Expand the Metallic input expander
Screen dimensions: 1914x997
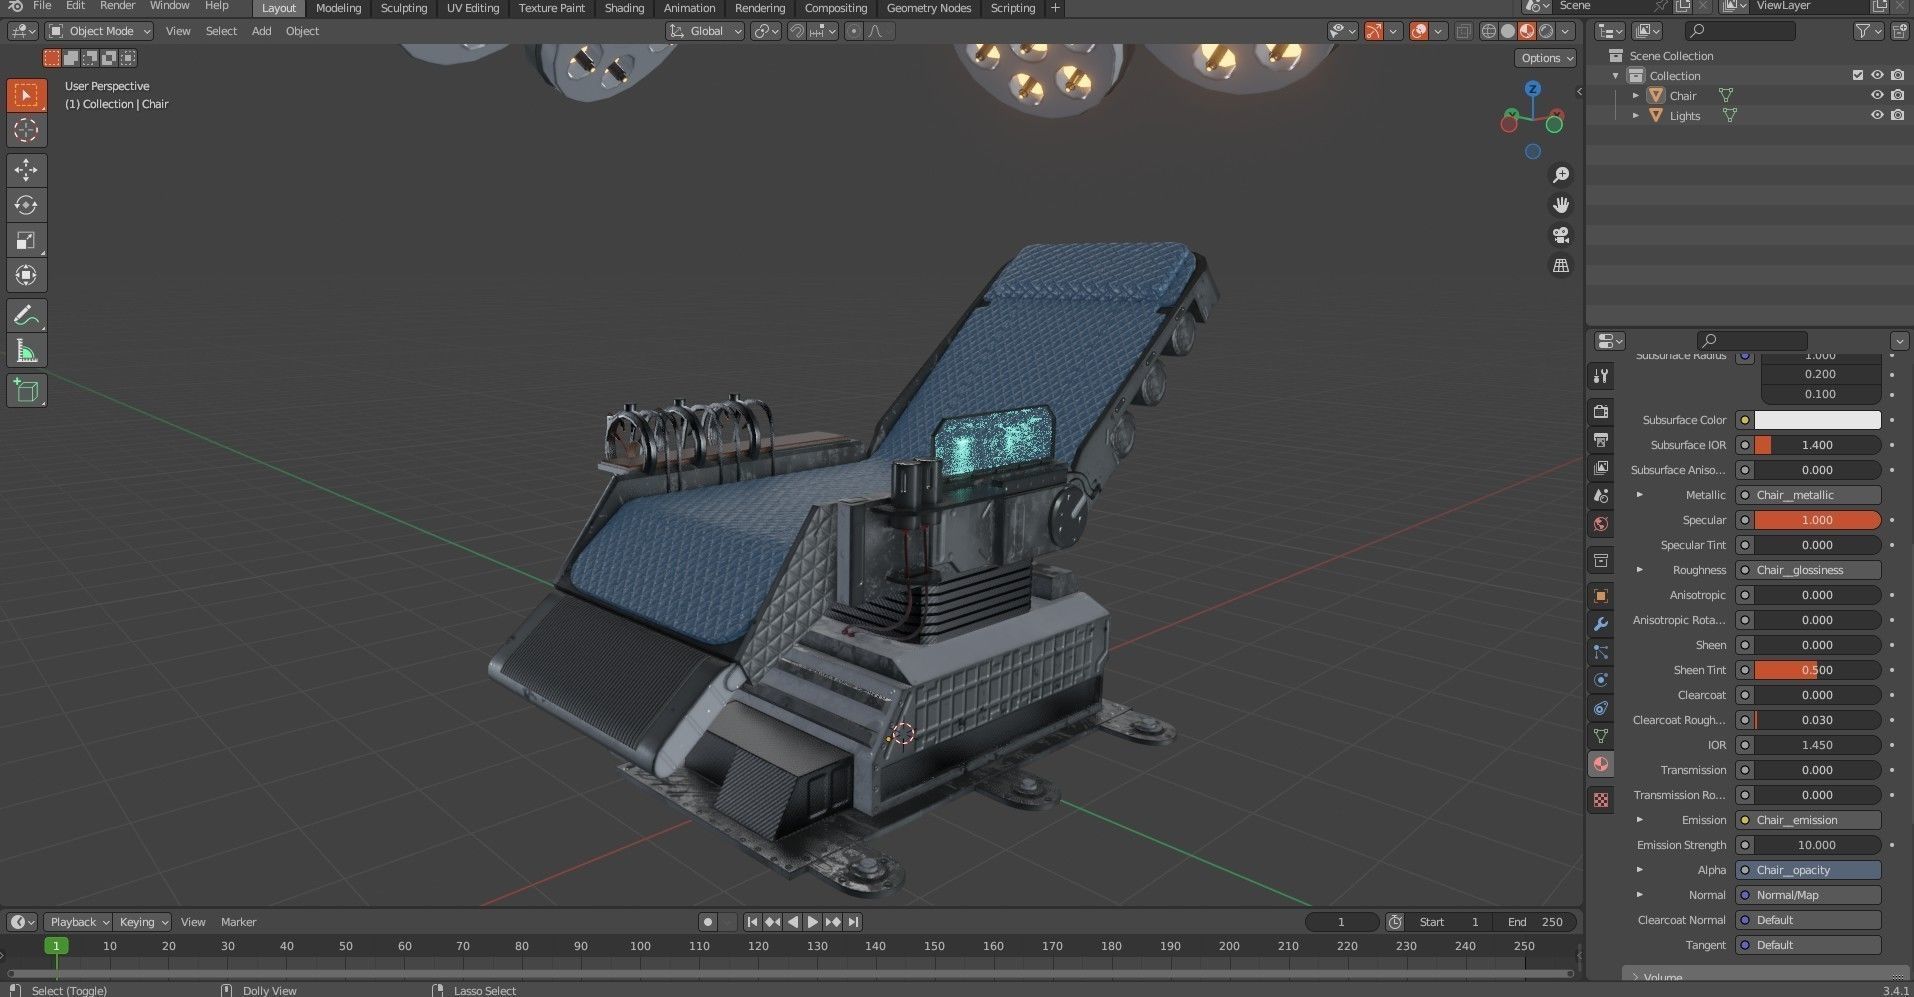[1640, 495]
